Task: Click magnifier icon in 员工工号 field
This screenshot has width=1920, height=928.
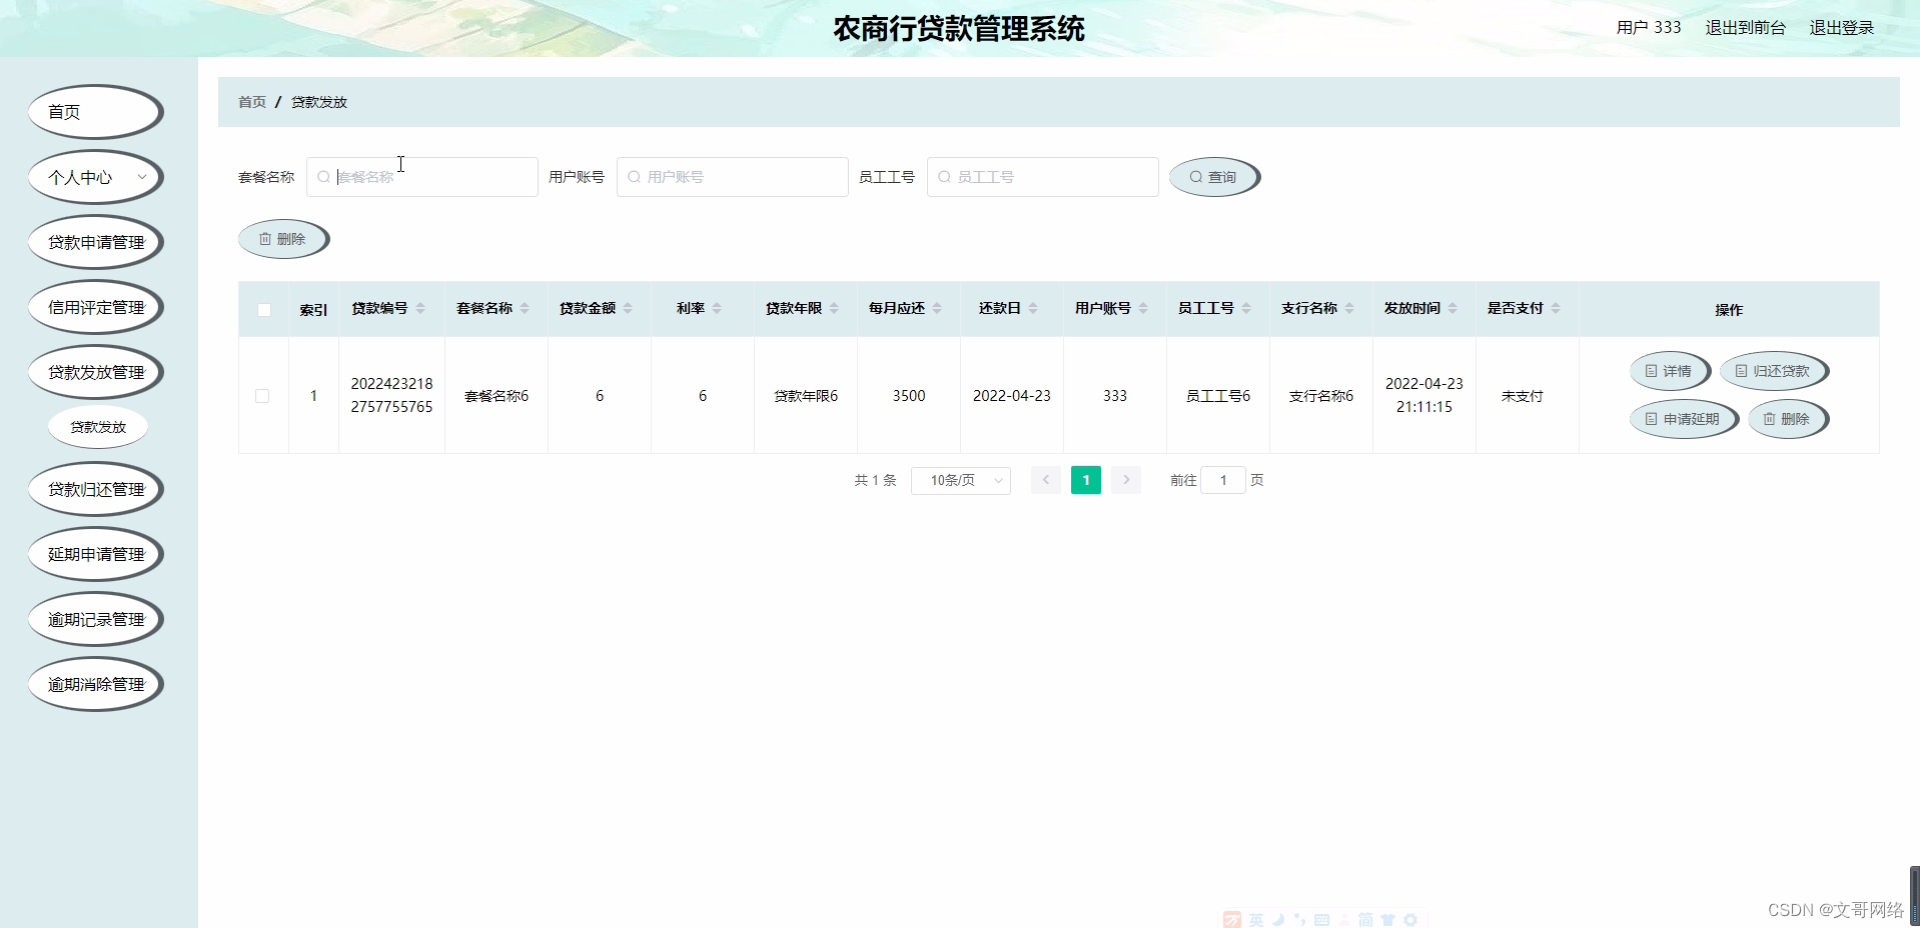Action: pyautogui.click(x=943, y=177)
